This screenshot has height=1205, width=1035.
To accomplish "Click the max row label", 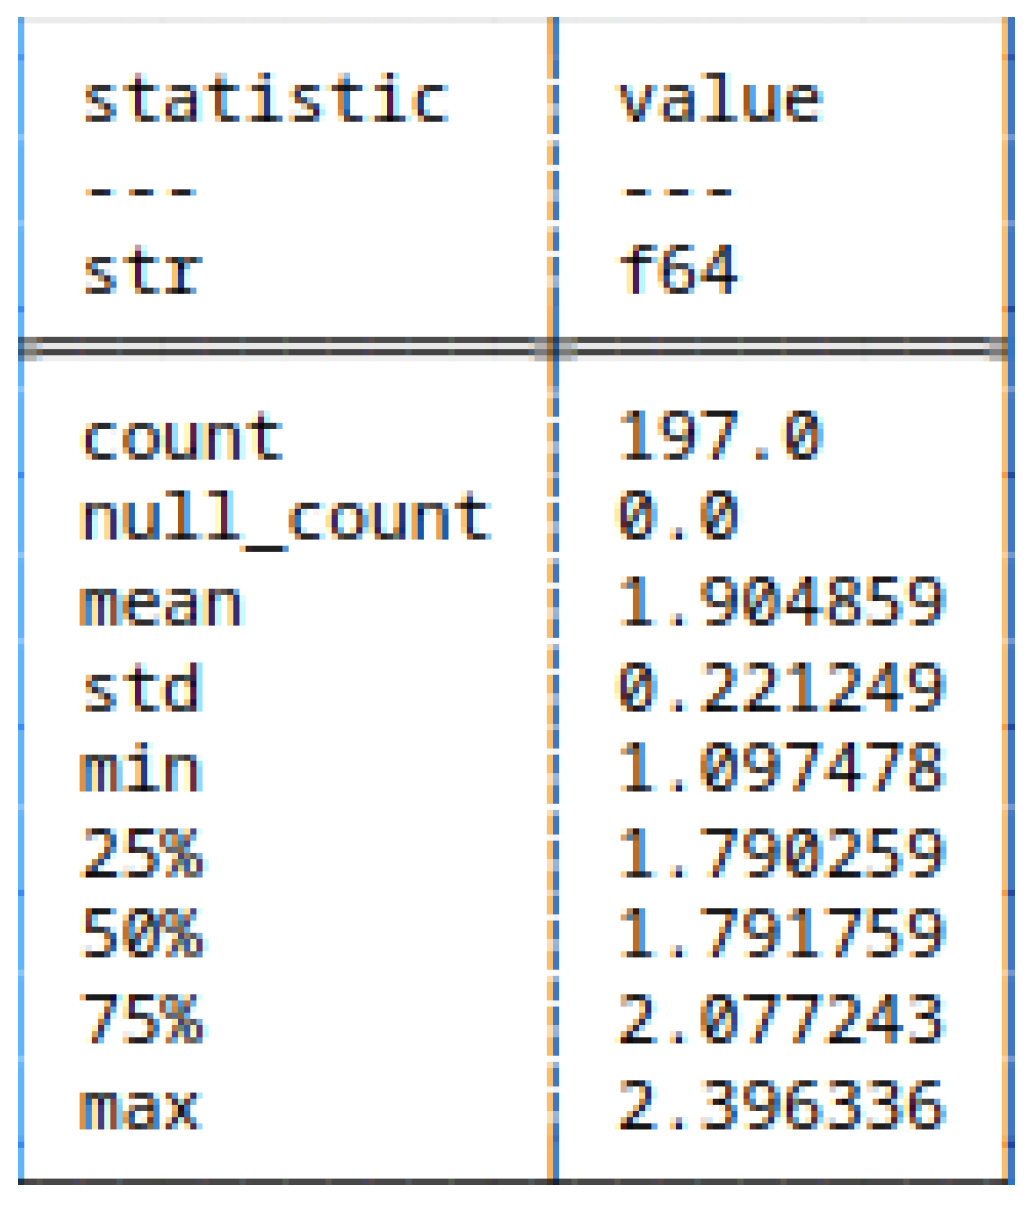I will click(140, 1107).
